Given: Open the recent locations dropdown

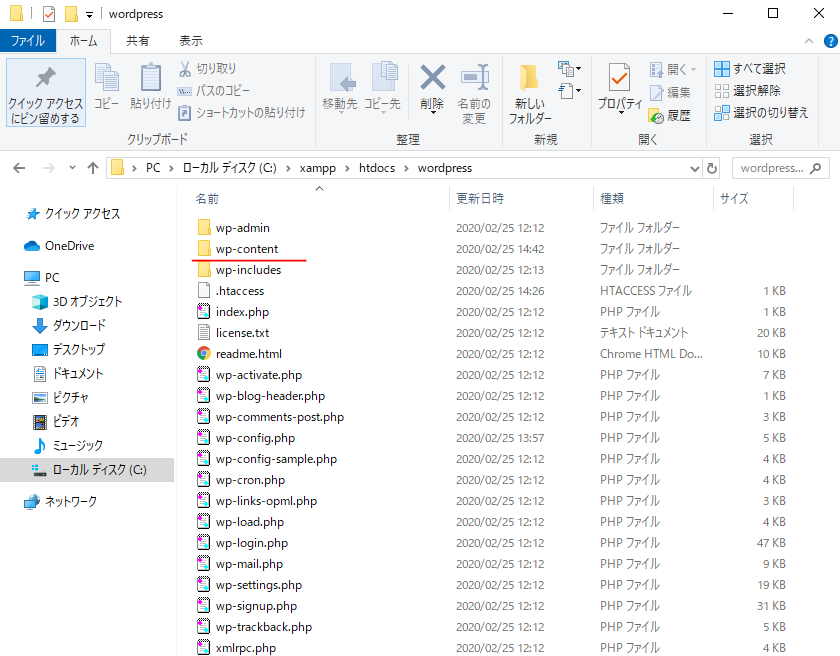Looking at the screenshot, I should click(x=72, y=168).
